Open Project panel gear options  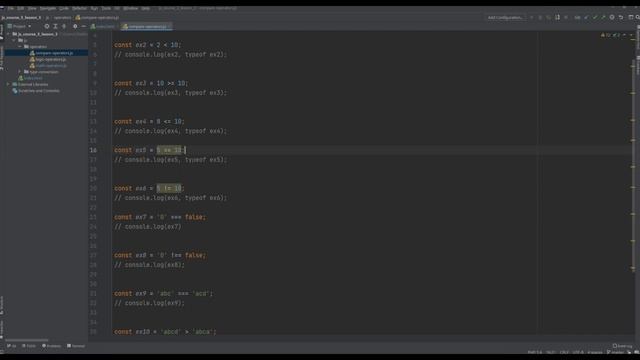click(x=75, y=26)
